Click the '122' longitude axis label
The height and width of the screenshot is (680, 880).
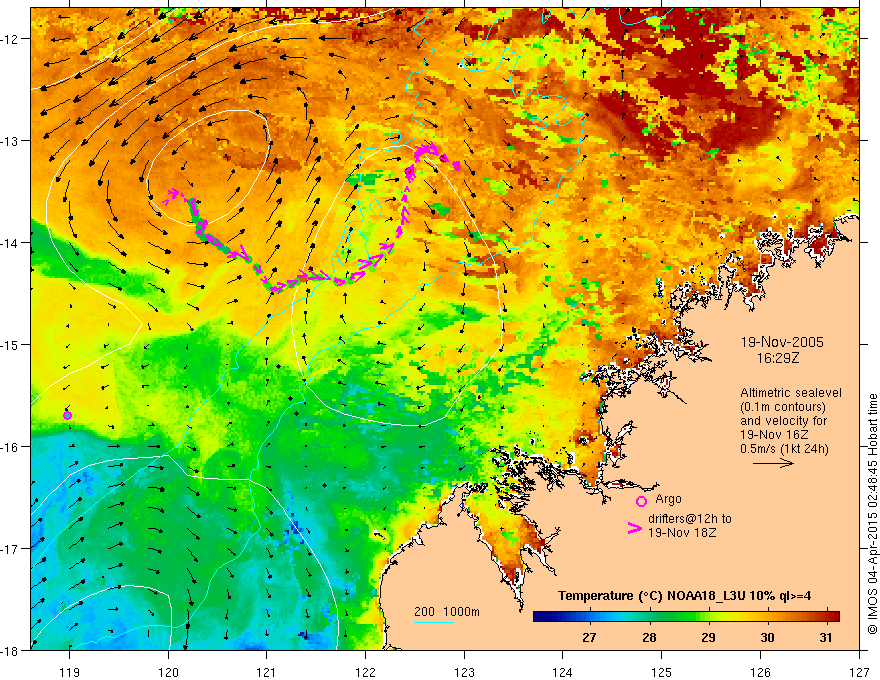365,672
